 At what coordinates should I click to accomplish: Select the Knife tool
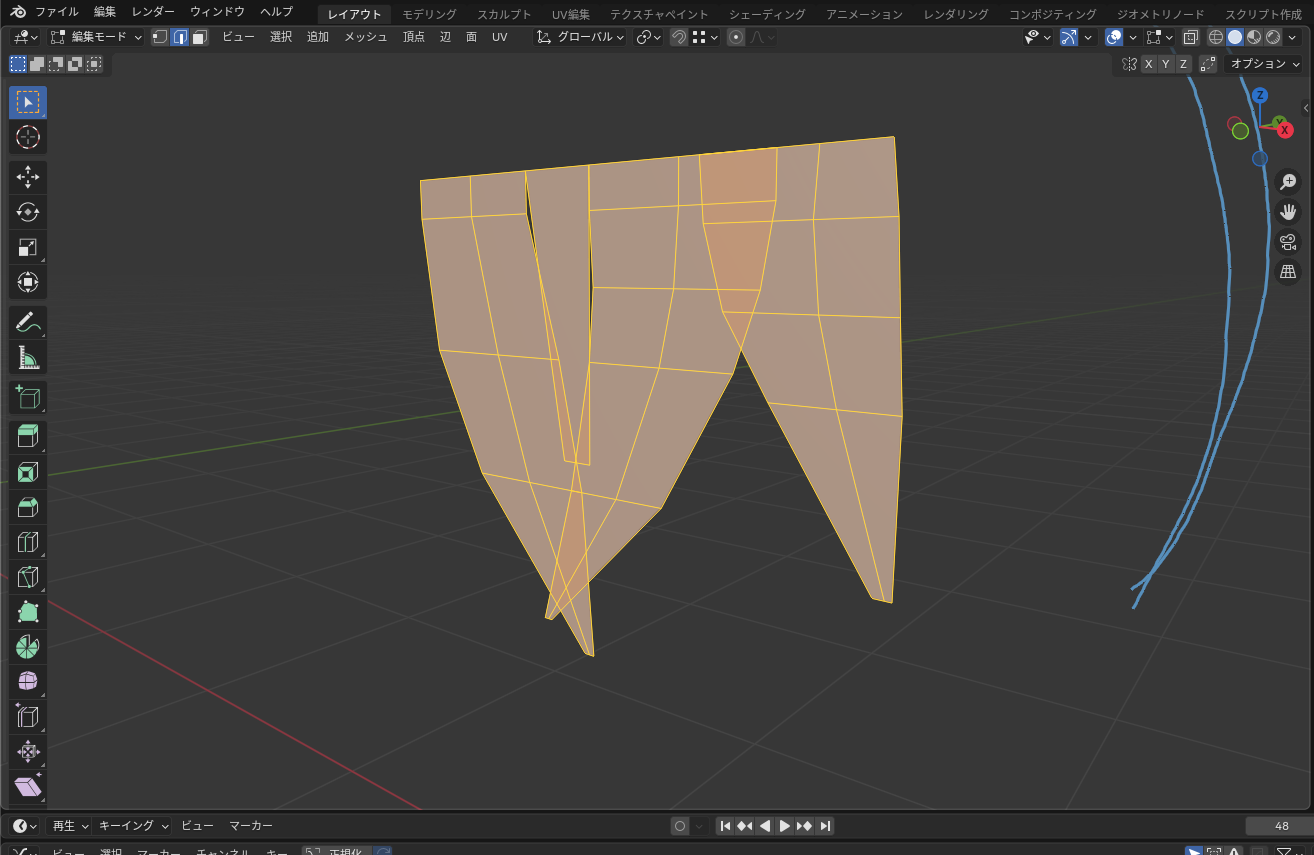(28, 577)
